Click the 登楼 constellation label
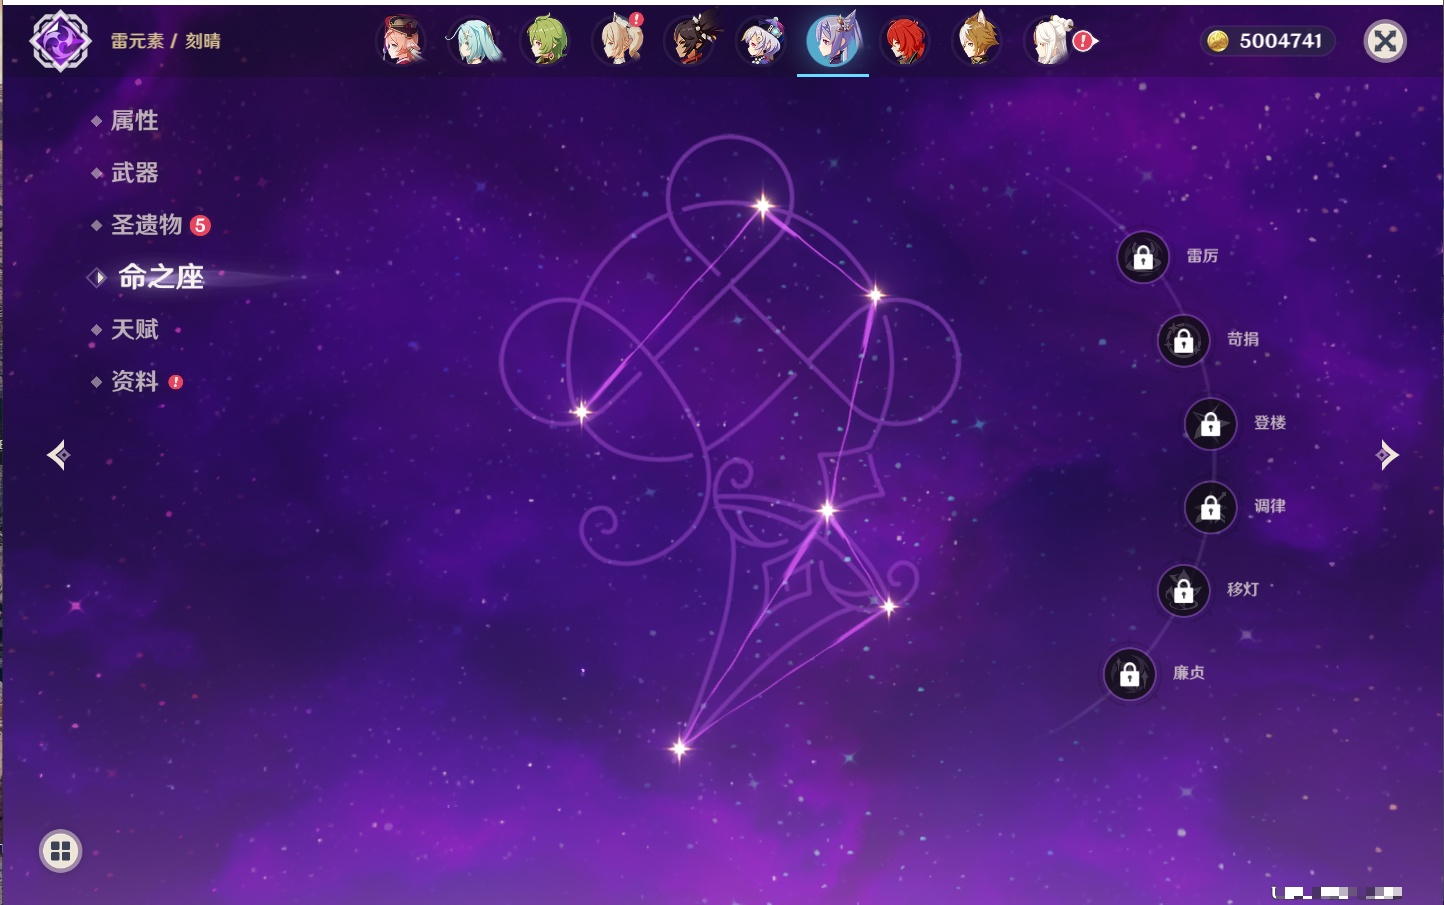The width and height of the screenshot is (1444, 905). pos(1270,422)
